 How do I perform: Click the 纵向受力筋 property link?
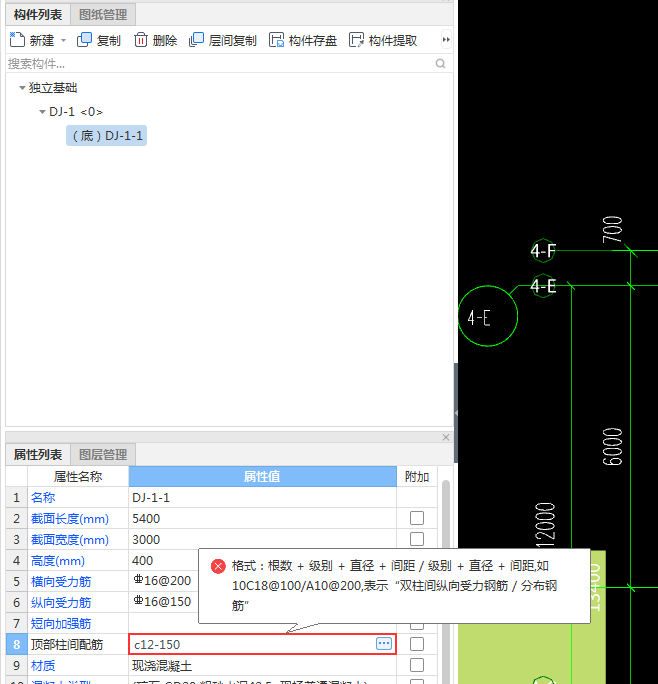coord(61,602)
